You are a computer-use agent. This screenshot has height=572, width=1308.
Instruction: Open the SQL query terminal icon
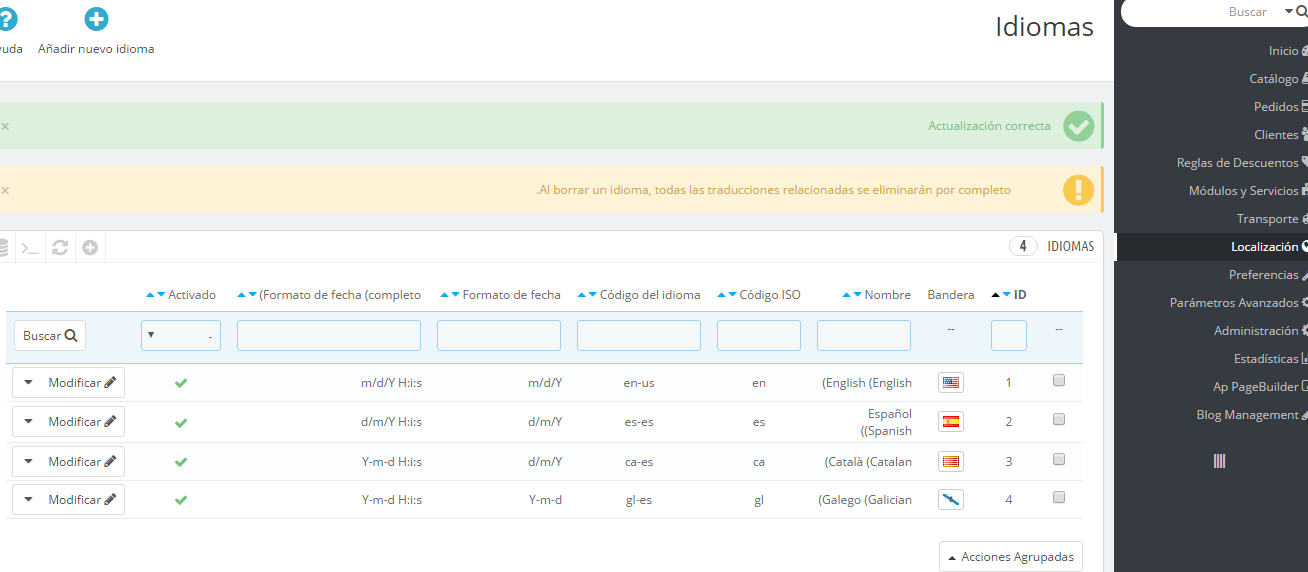click(x=31, y=247)
